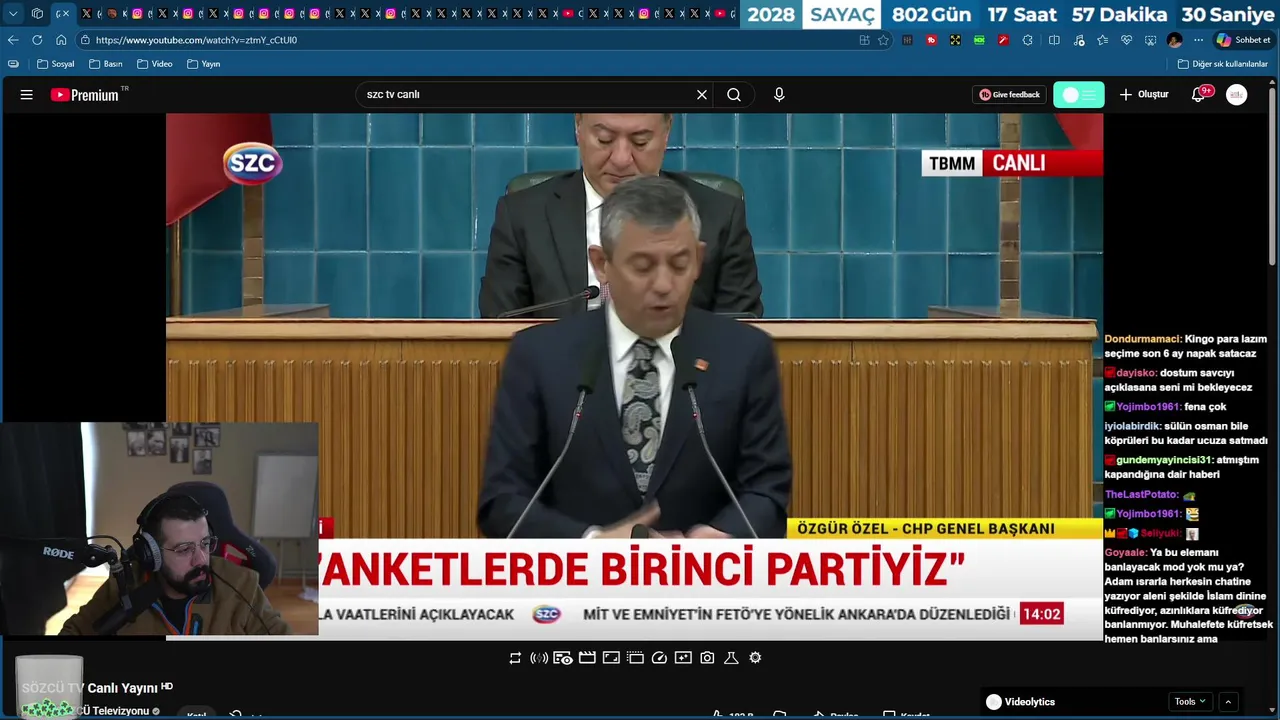Viewport: 1280px width, 720px height.
Task: Open the gear settings icon below video
Action: point(755,658)
